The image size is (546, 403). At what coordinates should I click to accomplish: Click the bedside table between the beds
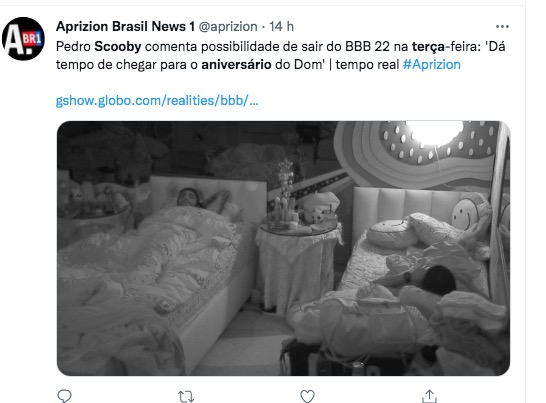pyautogui.click(x=299, y=265)
